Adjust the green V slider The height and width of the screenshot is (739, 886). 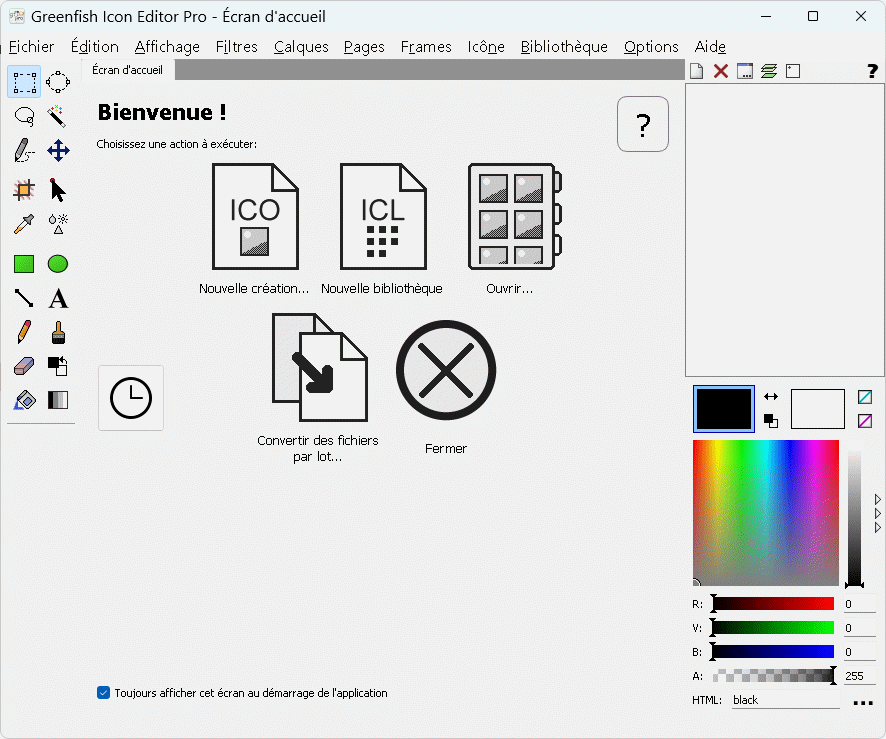[774, 628]
